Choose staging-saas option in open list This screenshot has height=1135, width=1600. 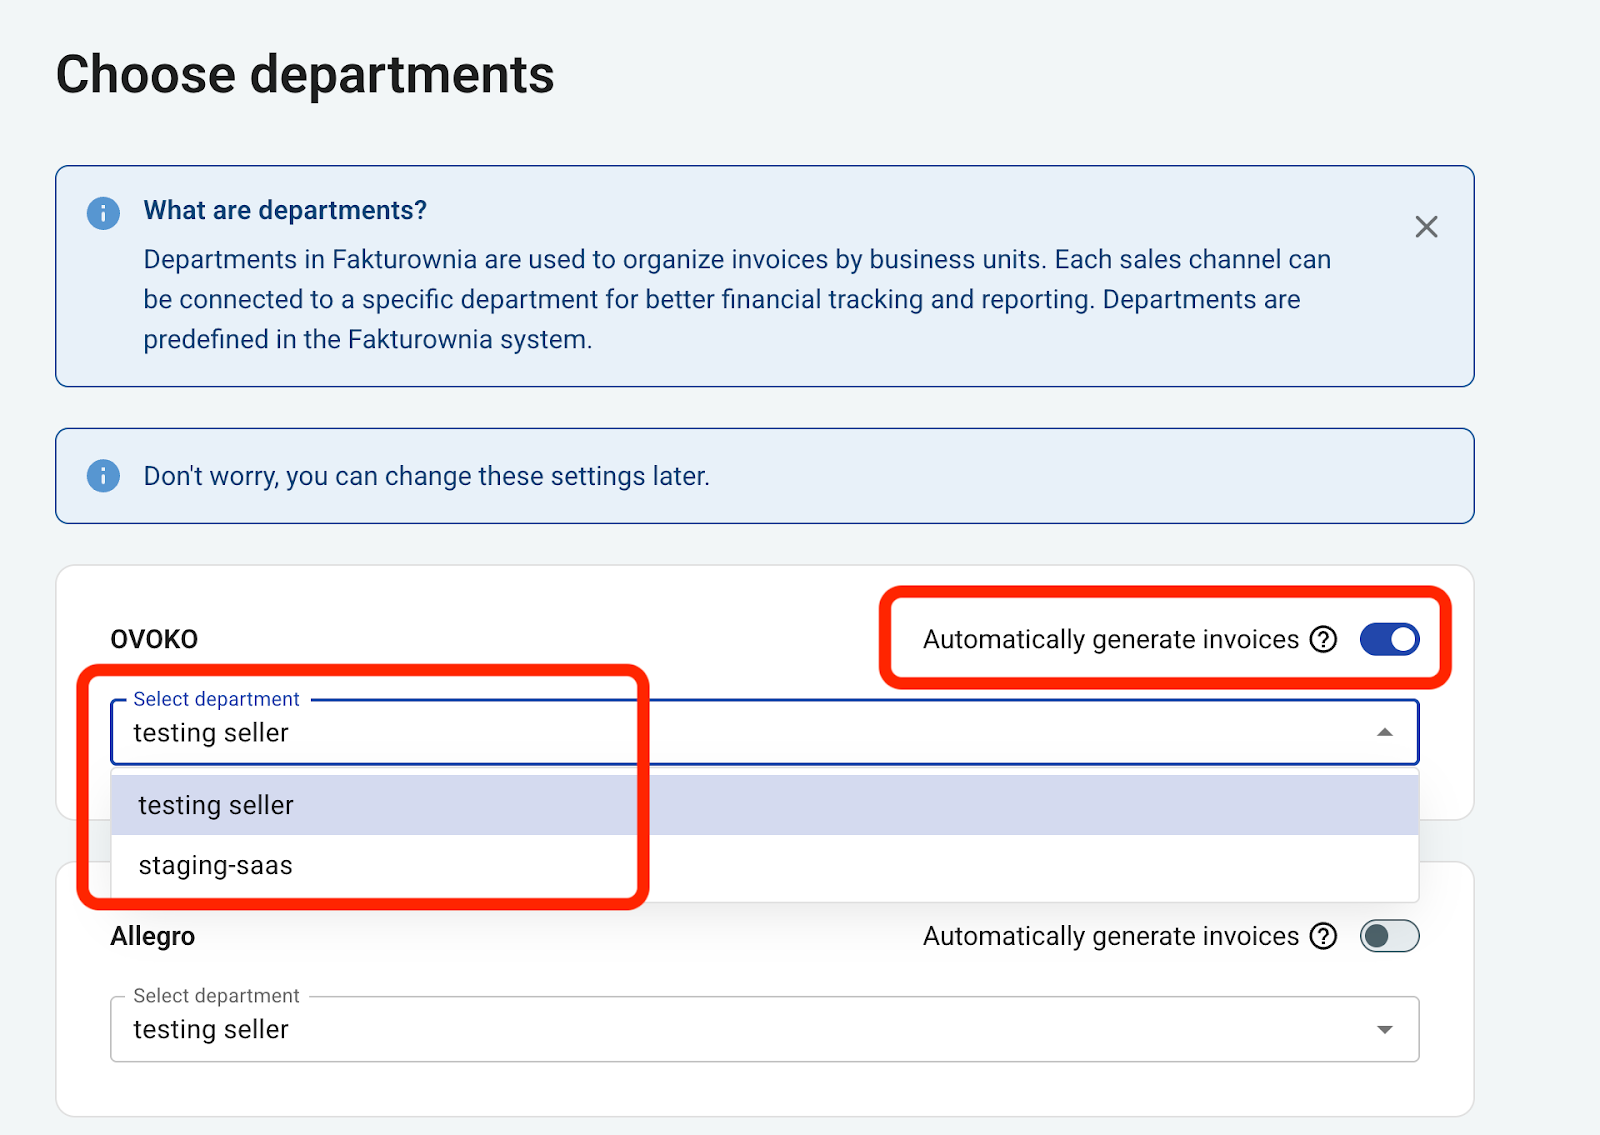216,865
